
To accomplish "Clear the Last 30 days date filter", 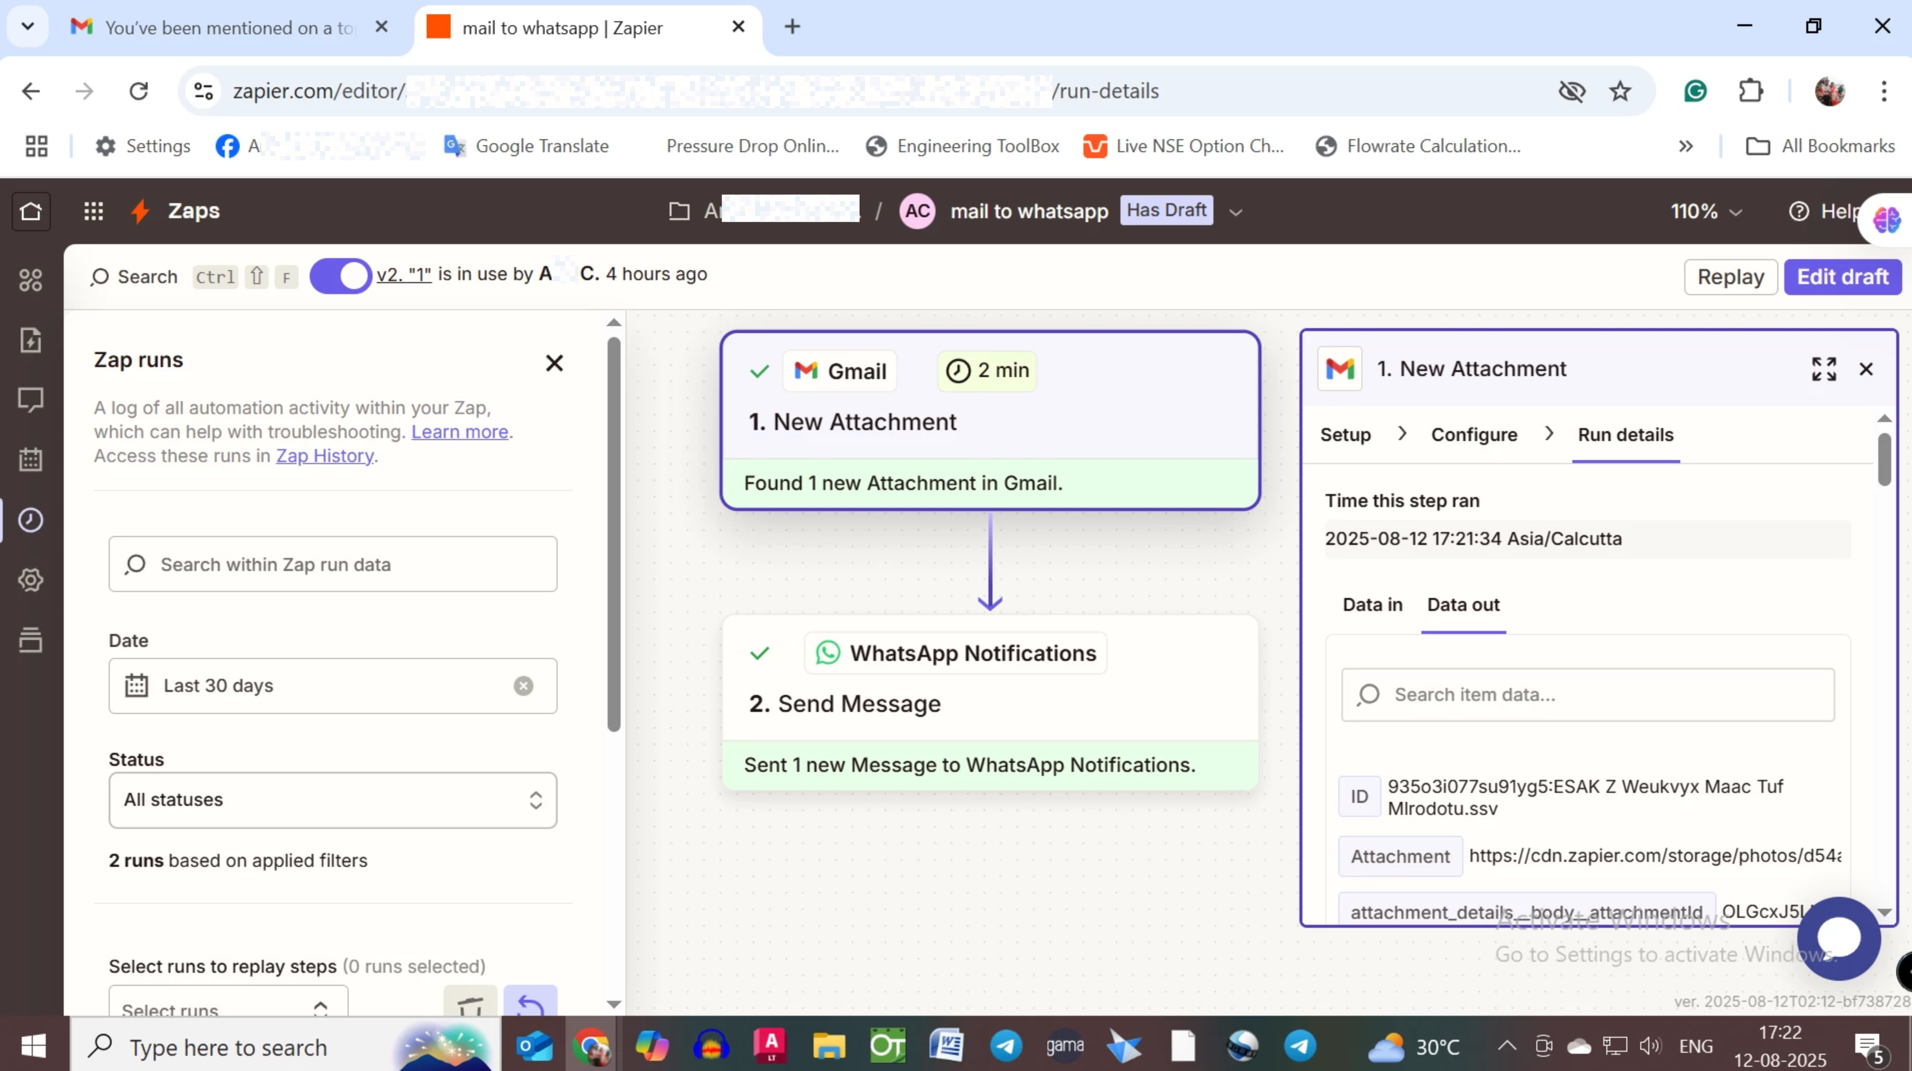I will point(523,686).
